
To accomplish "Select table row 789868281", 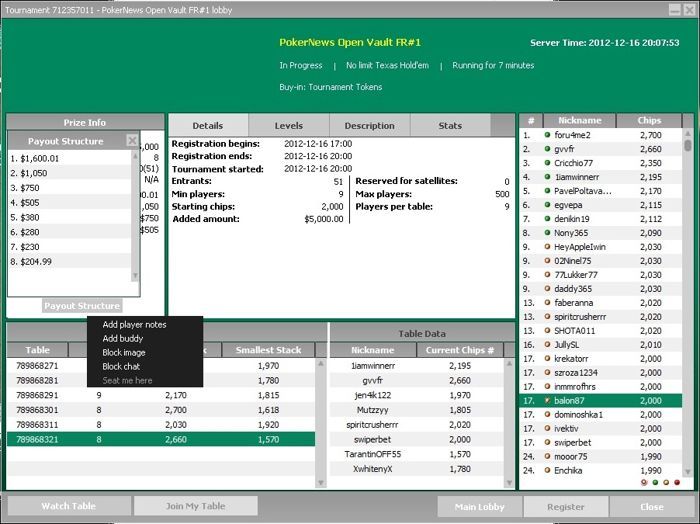I will 161,380.
